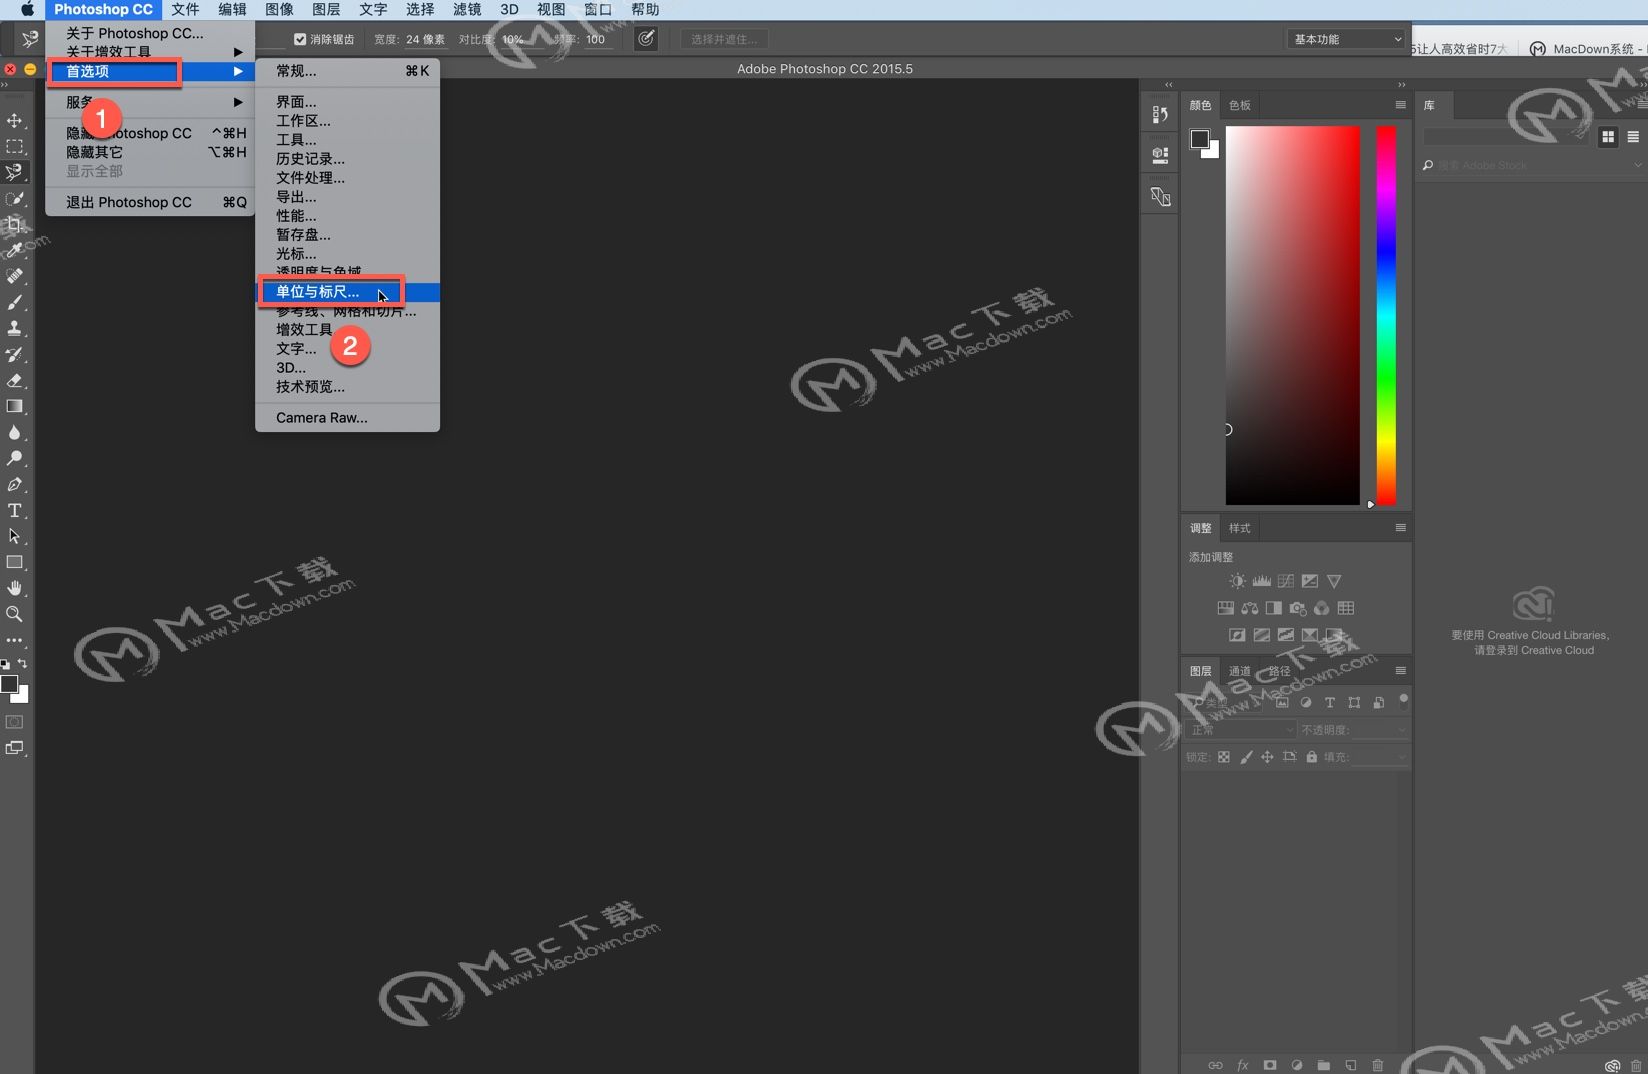1648x1074 pixels.
Task: Open the Adjustments panel options menu
Action: [1400, 528]
